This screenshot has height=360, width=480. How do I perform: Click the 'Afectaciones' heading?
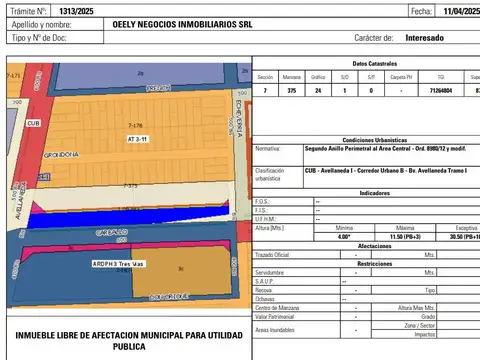(x=375, y=246)
